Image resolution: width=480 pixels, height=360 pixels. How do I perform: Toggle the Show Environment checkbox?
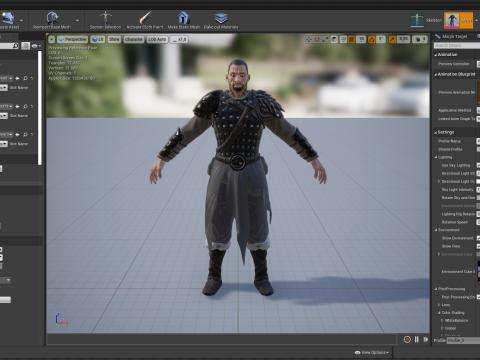click(x=478, y=238)
